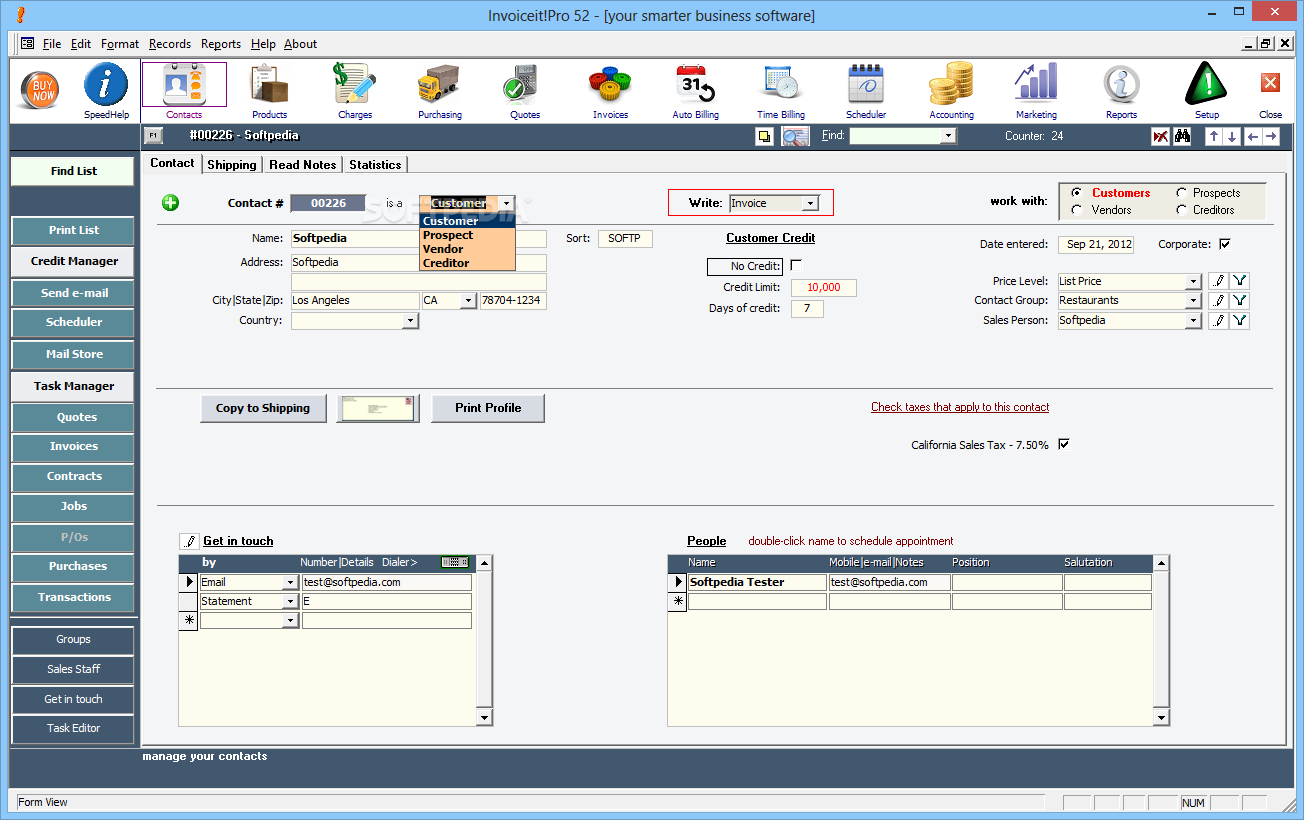Expand the Price Level dropdown
Viewport: 1304px width, 820px height.
1193,282
